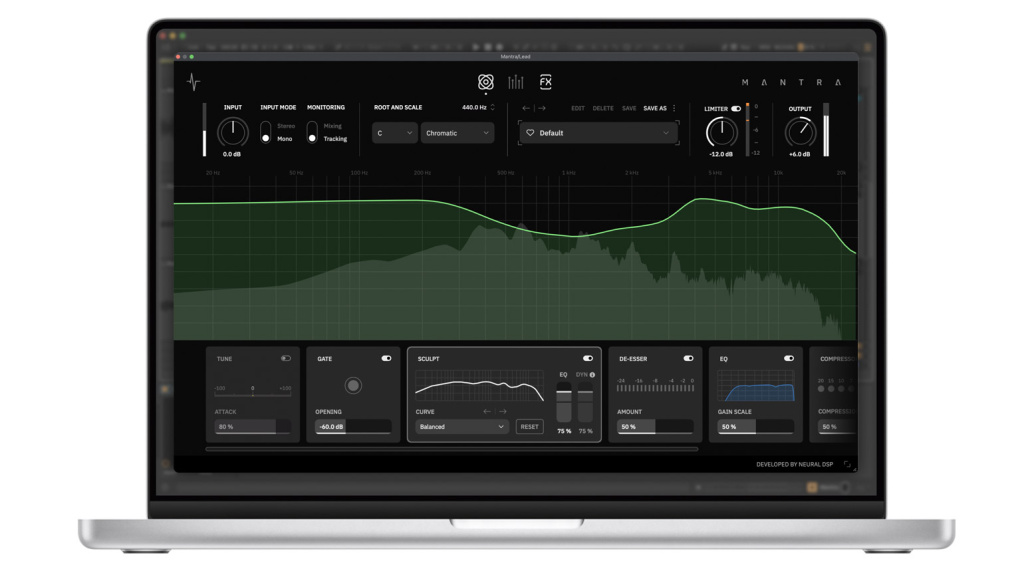Show DYN info tooltip icon
Screen dimensions: 1024x565
[x=592, y=375]
